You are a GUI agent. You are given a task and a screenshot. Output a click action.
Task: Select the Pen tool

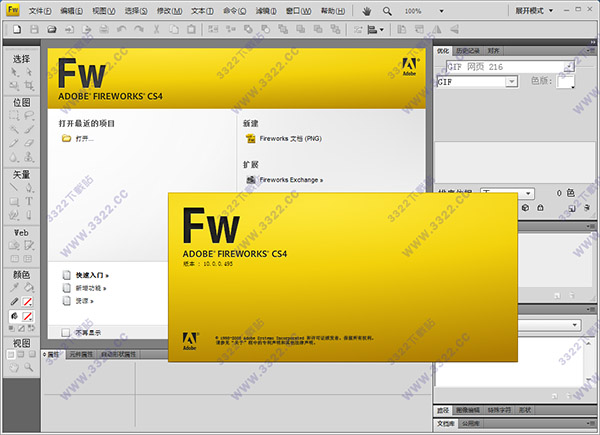coord(29,187)
